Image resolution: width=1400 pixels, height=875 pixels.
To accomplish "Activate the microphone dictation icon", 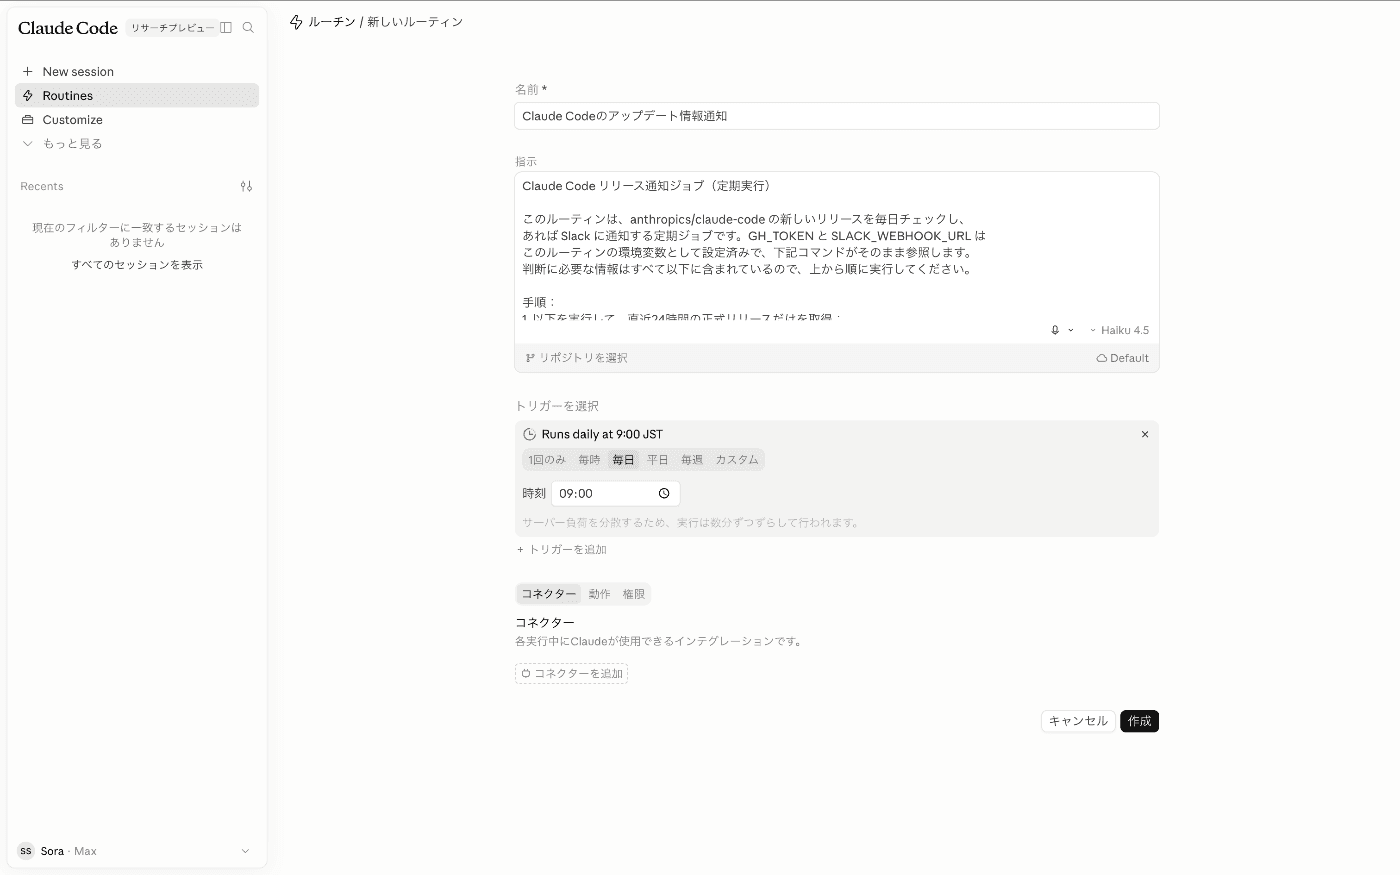I will [x=1055, y=330].
